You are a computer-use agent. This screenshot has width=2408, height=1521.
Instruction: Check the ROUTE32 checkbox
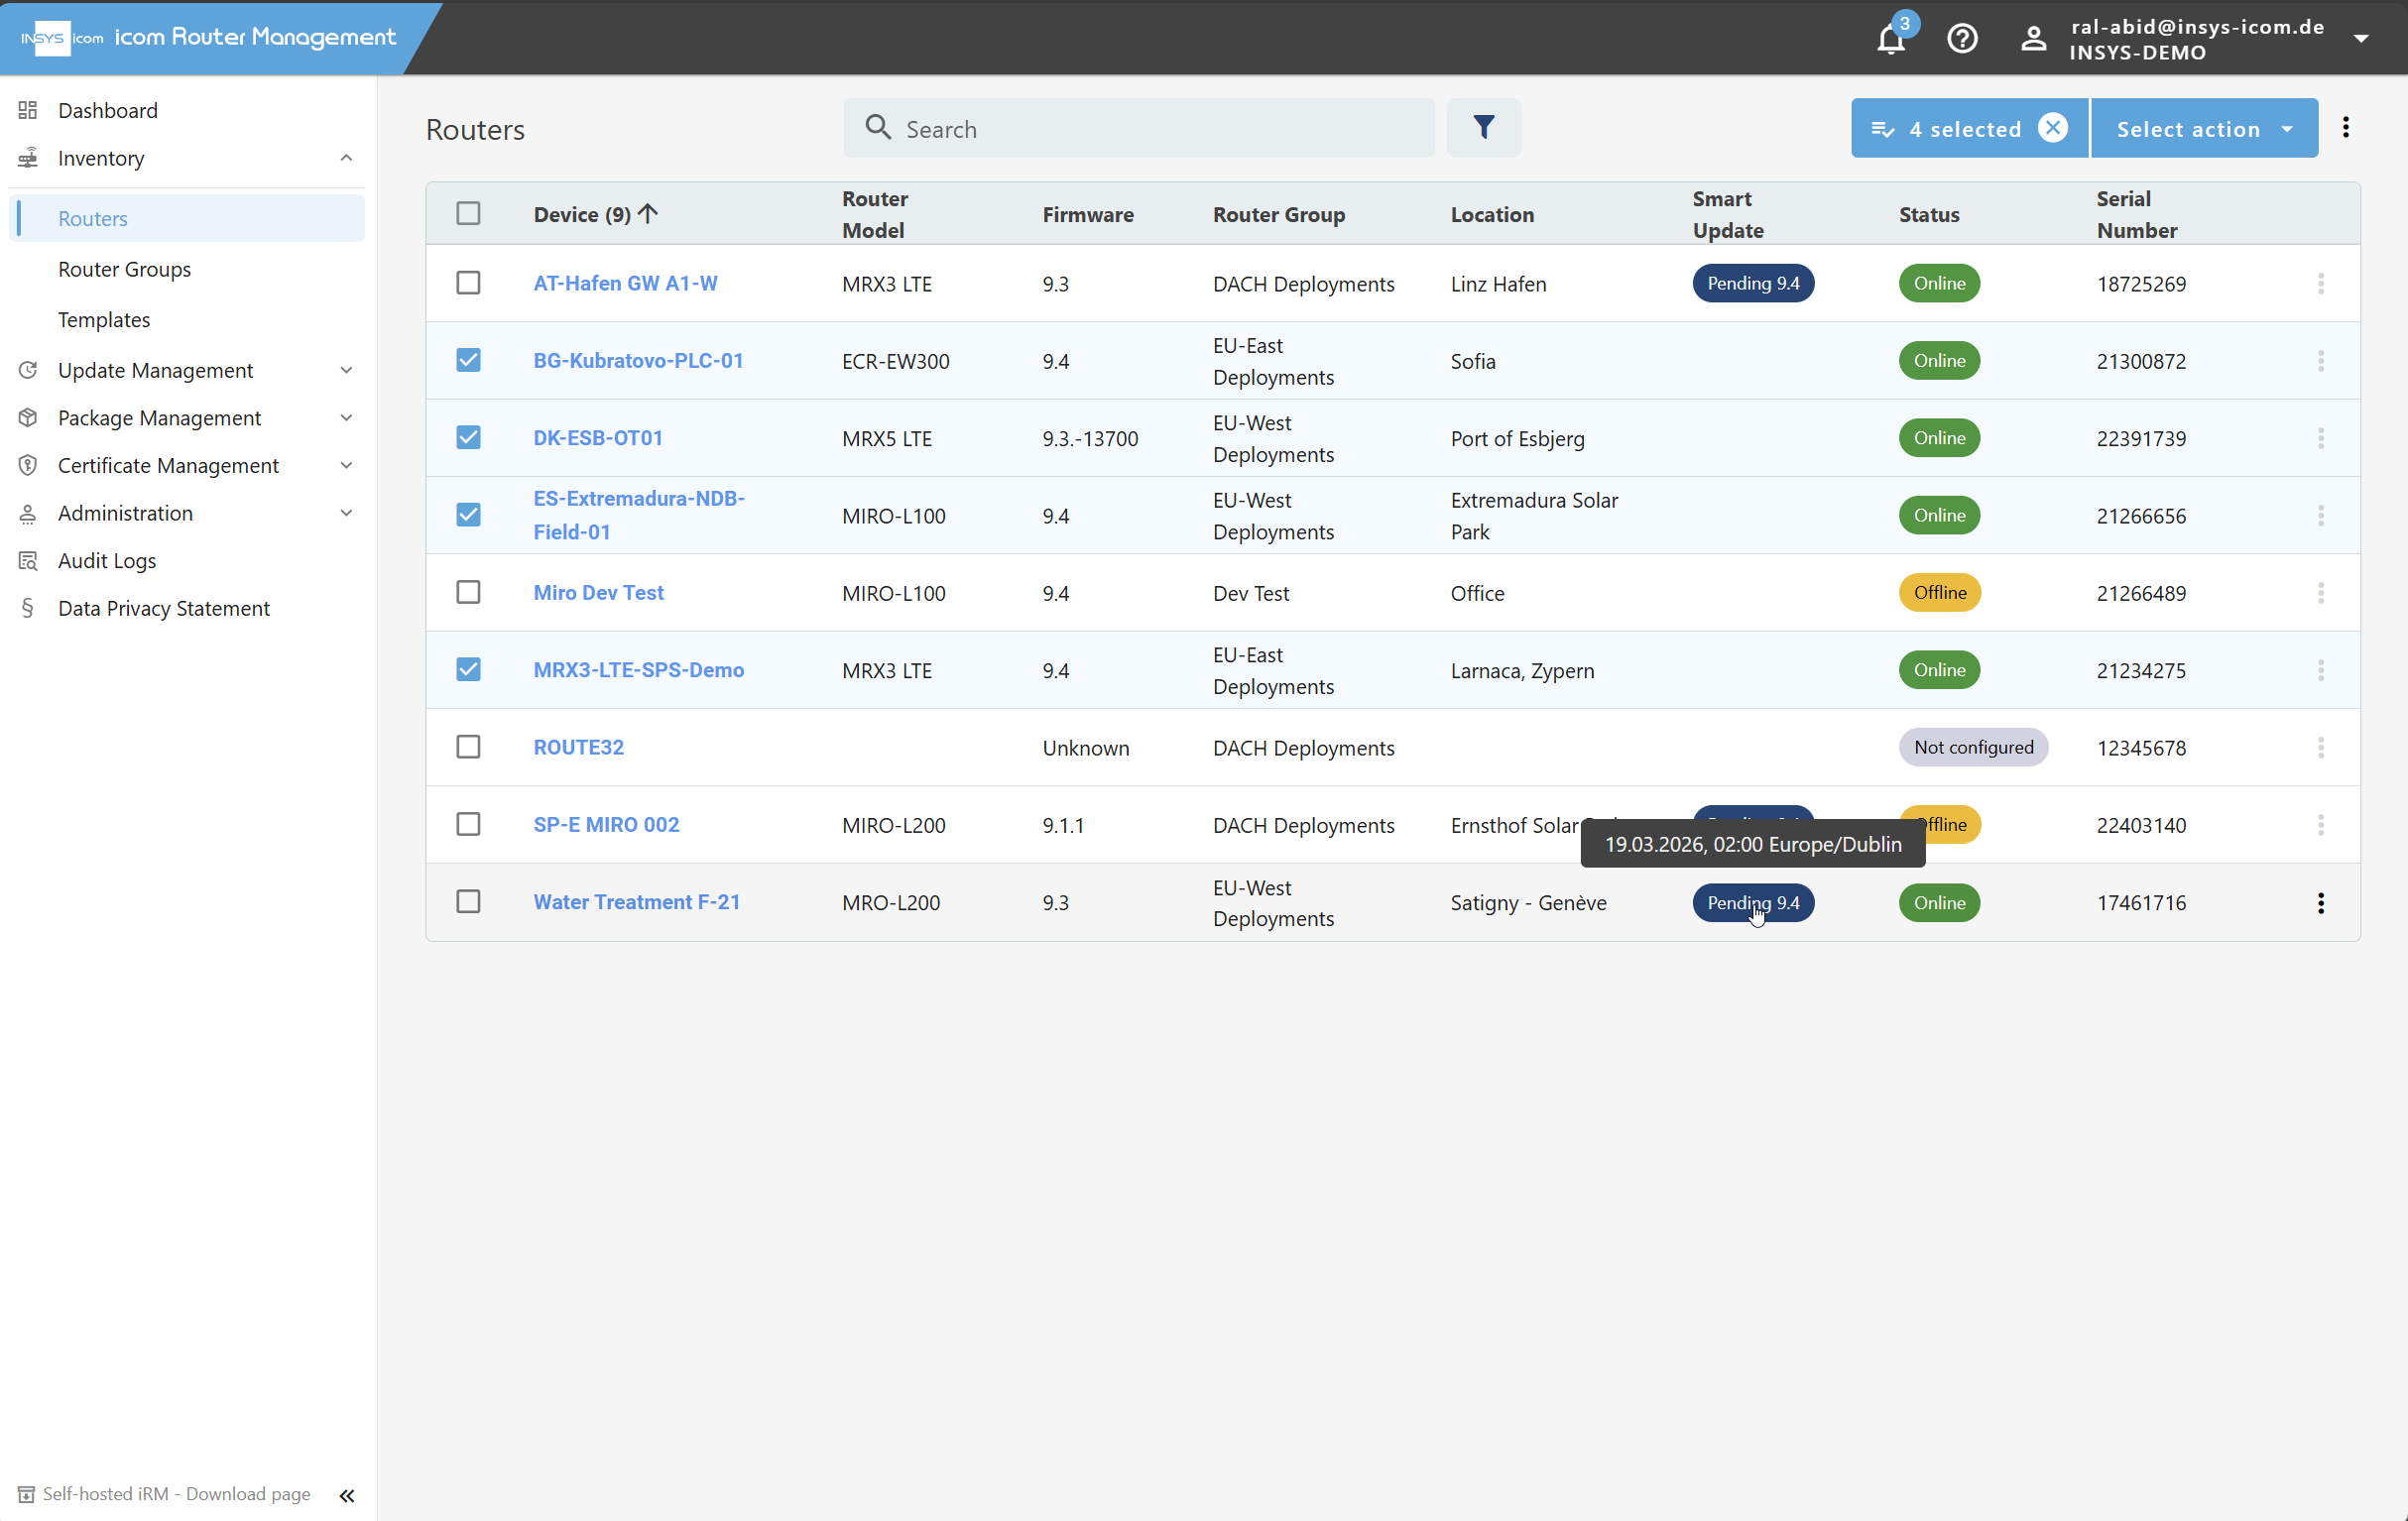[x=468, y=747]
